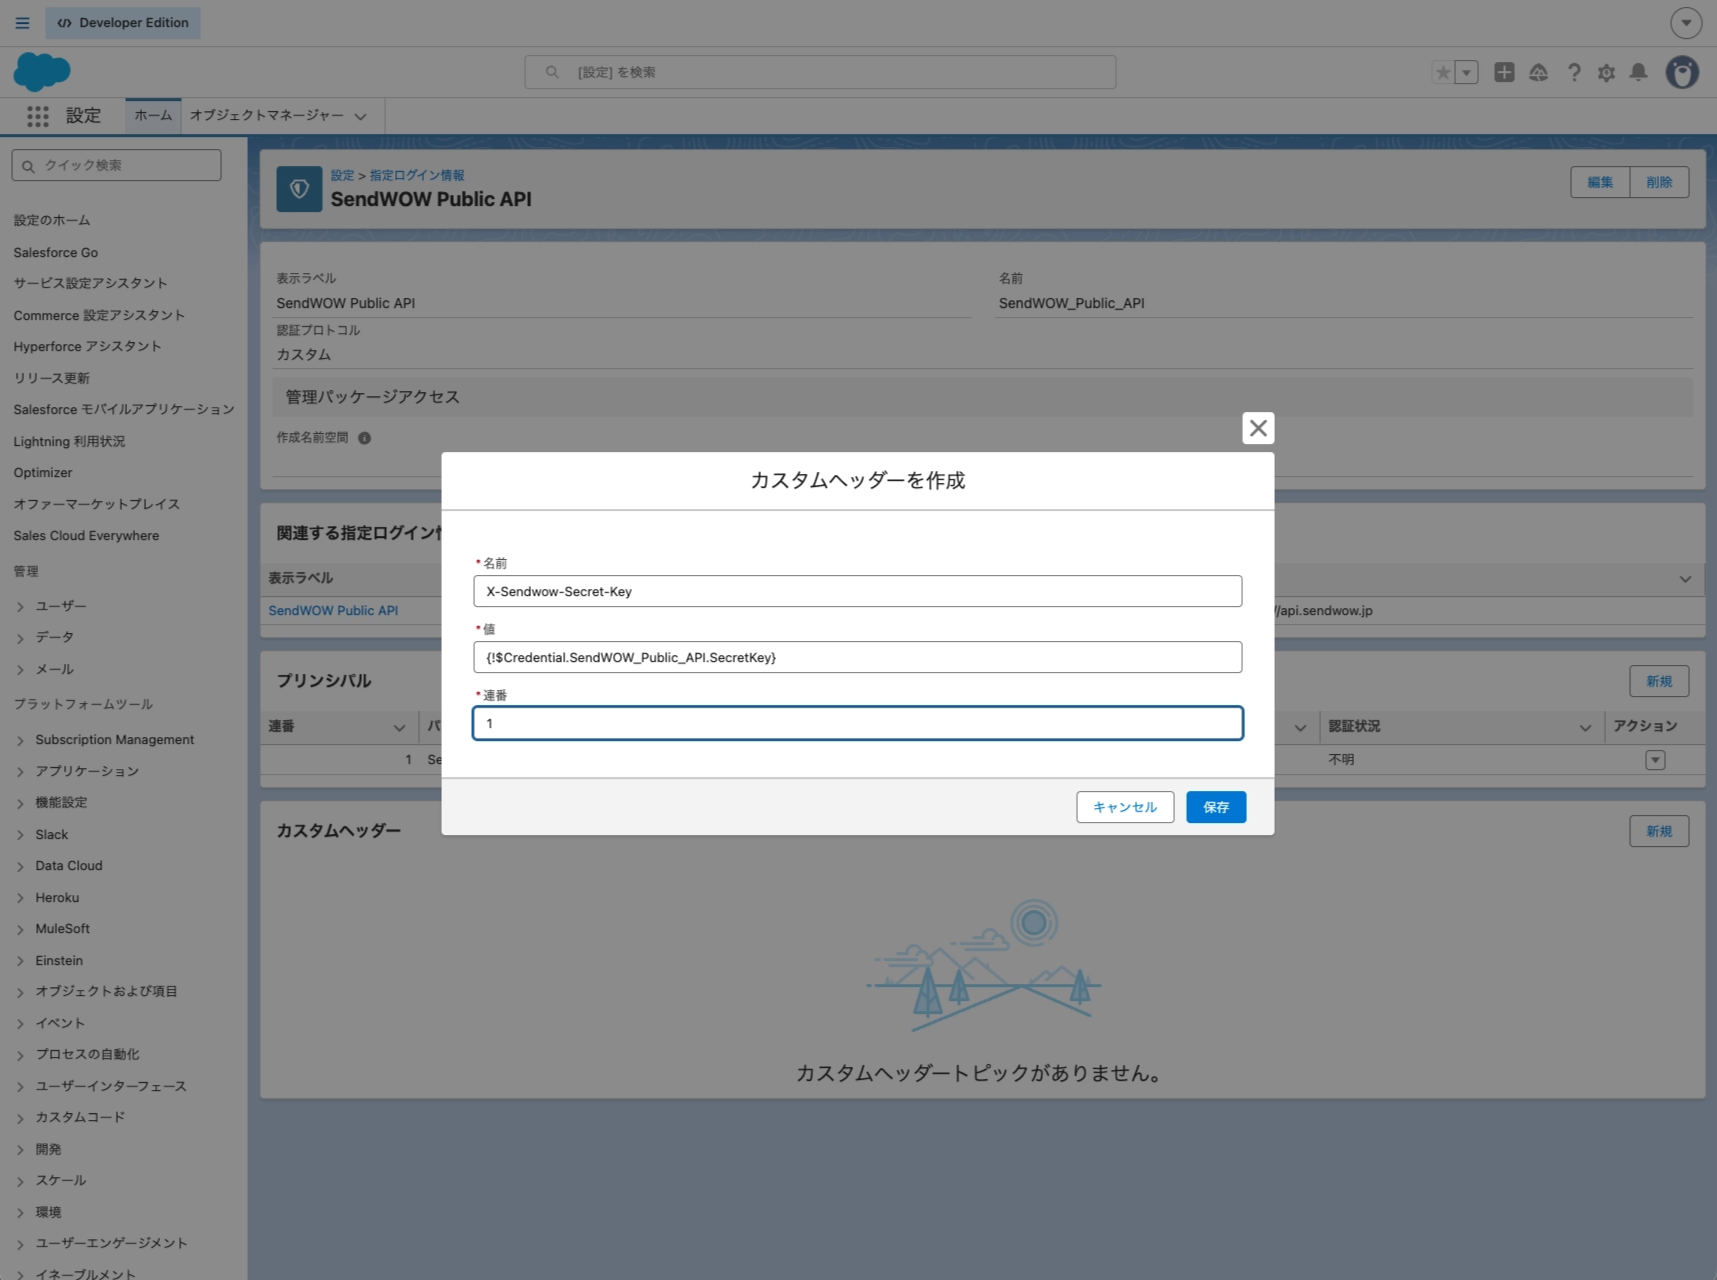Viewport: 1717px width, 1280px height.
Task: Expand the データ tree node
Action: pos(20,637)
